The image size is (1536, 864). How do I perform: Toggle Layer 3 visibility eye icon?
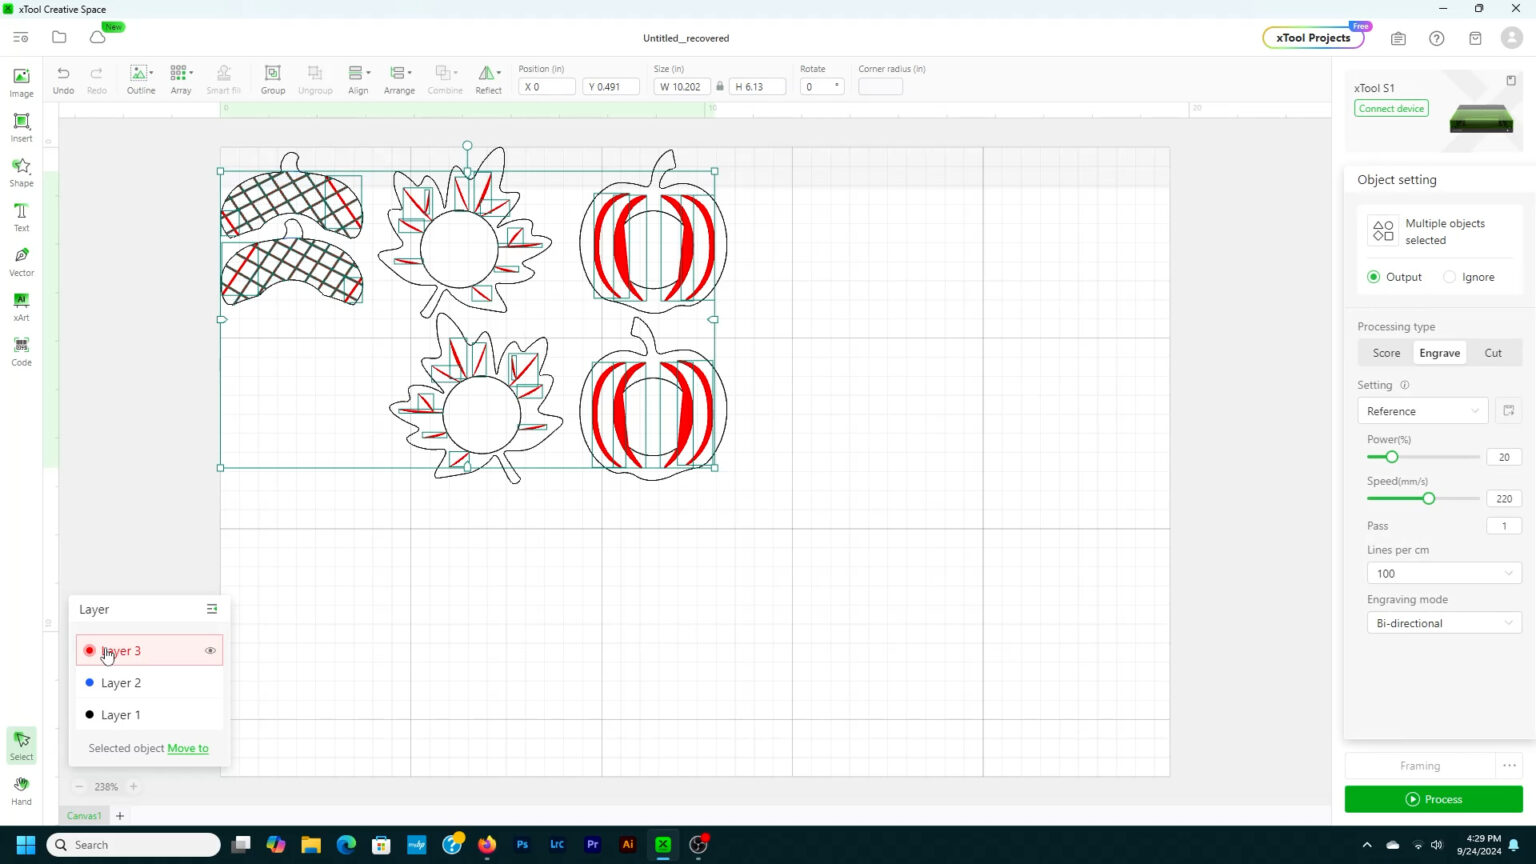210,651
